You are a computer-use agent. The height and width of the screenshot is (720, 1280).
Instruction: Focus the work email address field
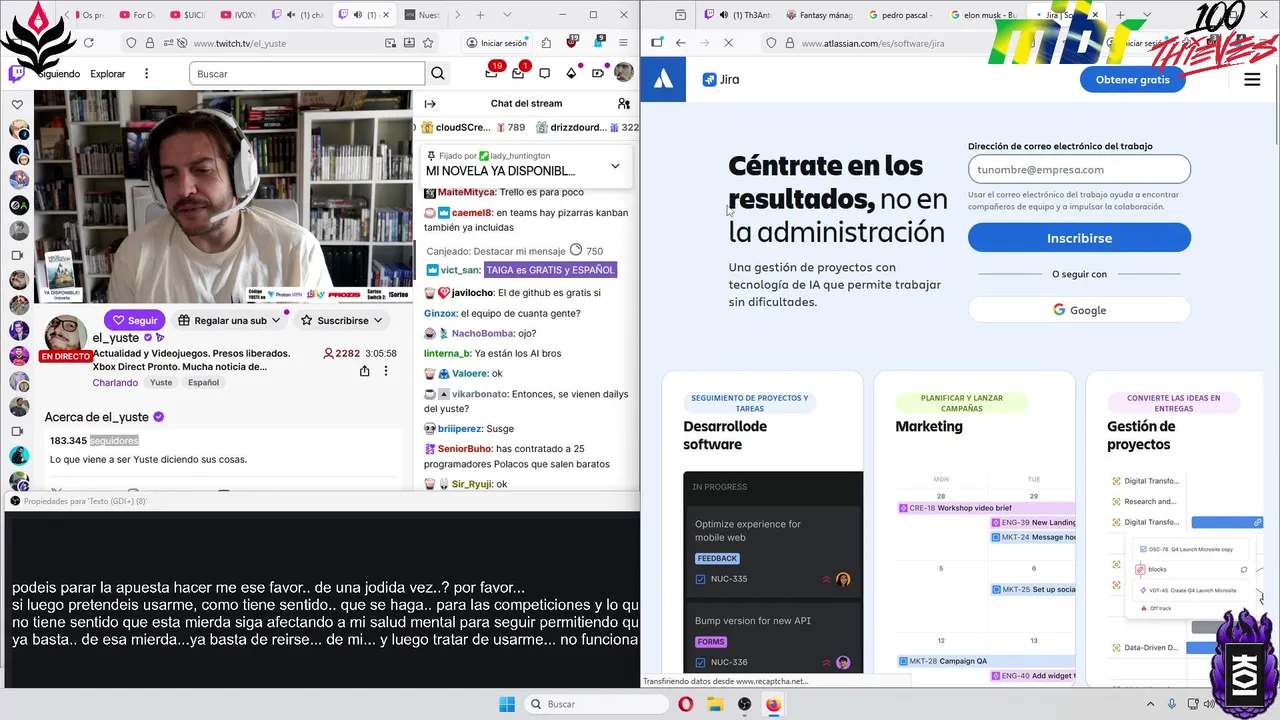[1079, 169]
